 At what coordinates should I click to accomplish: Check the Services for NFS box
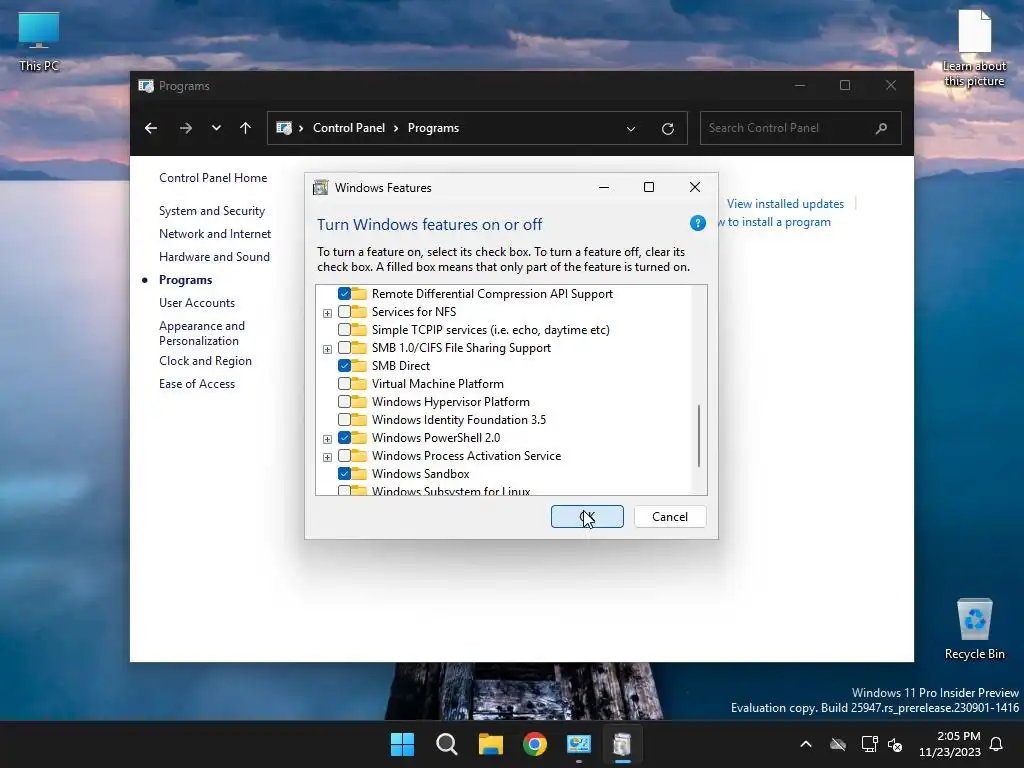344,312
